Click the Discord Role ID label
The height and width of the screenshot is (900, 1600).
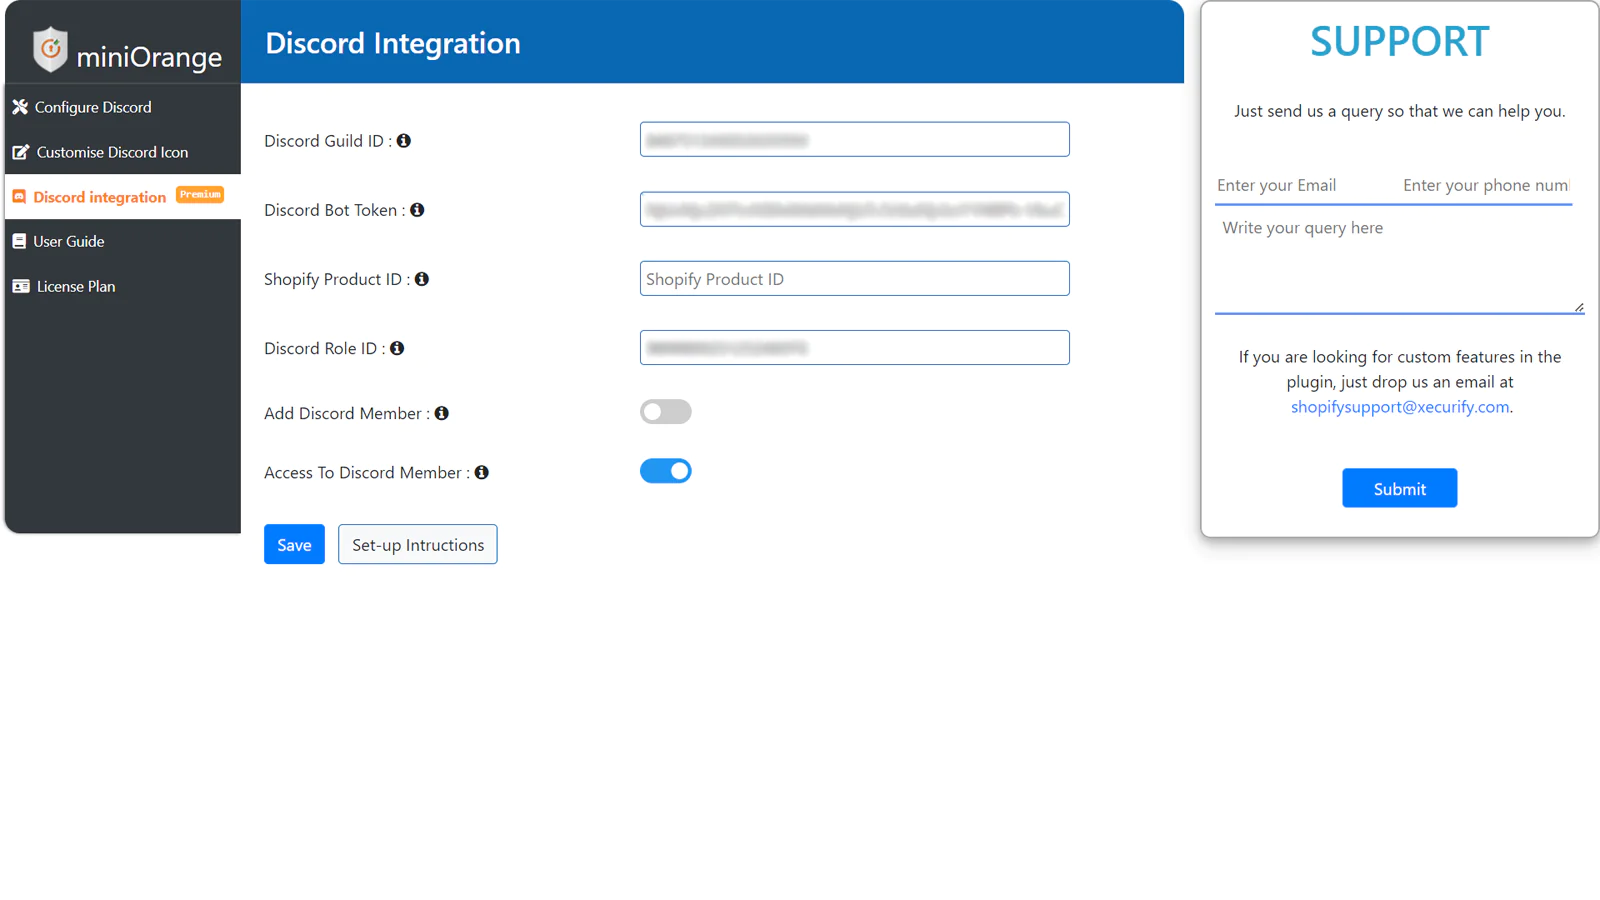tap(325, 348)
